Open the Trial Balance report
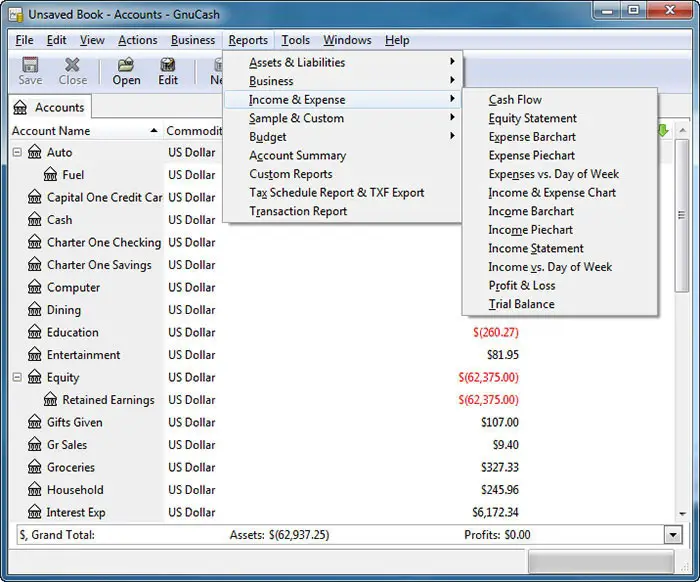The image size is (700, 582). tap(560, 304)
